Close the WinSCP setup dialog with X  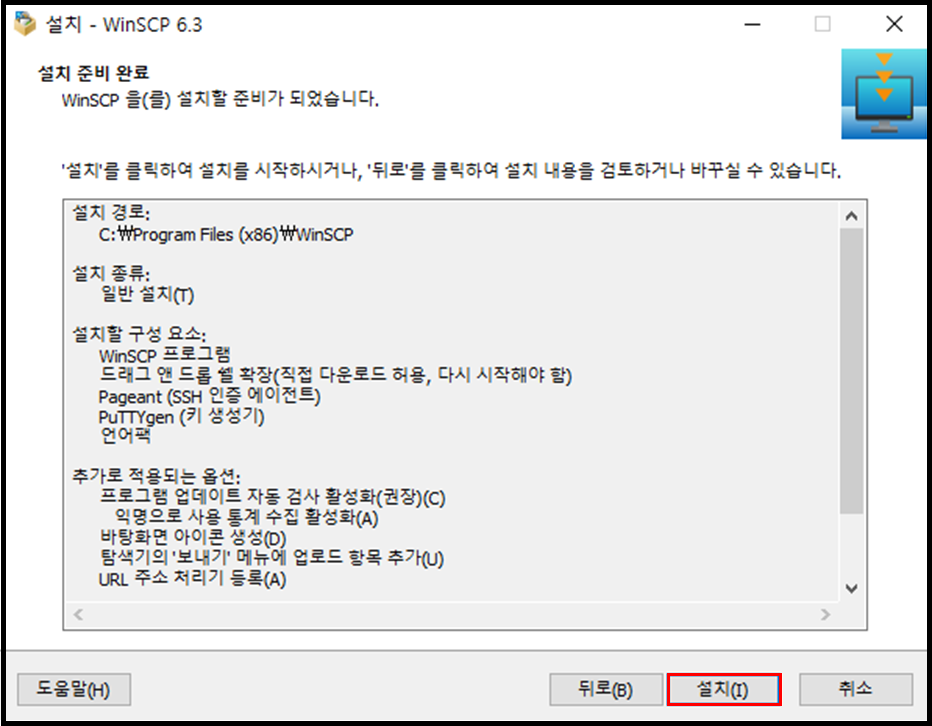(x=894, y=24)
